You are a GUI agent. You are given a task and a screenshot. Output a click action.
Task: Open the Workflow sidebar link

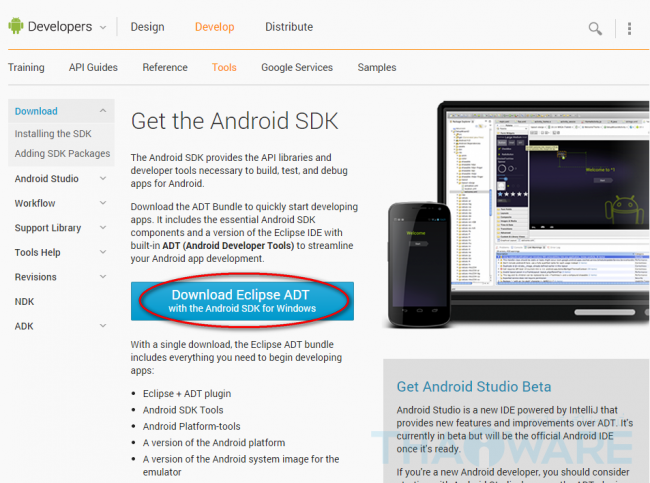[35, 203]
